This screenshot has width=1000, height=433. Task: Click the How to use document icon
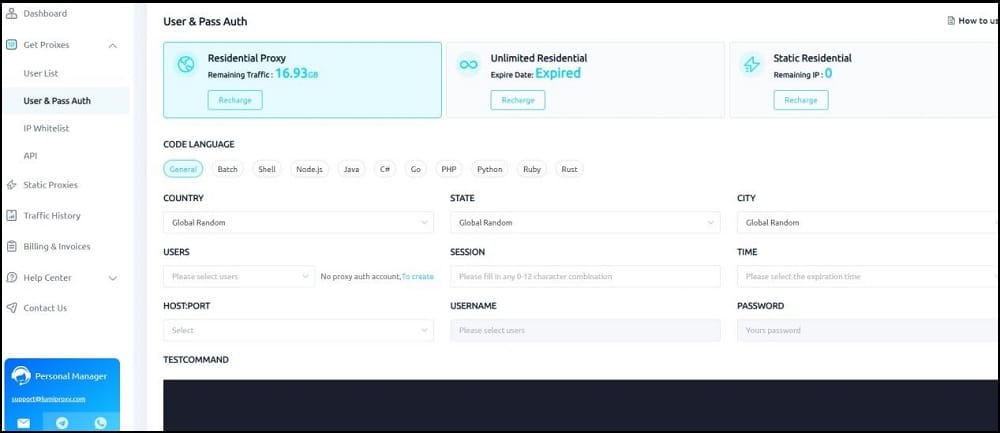click(951, 20)
